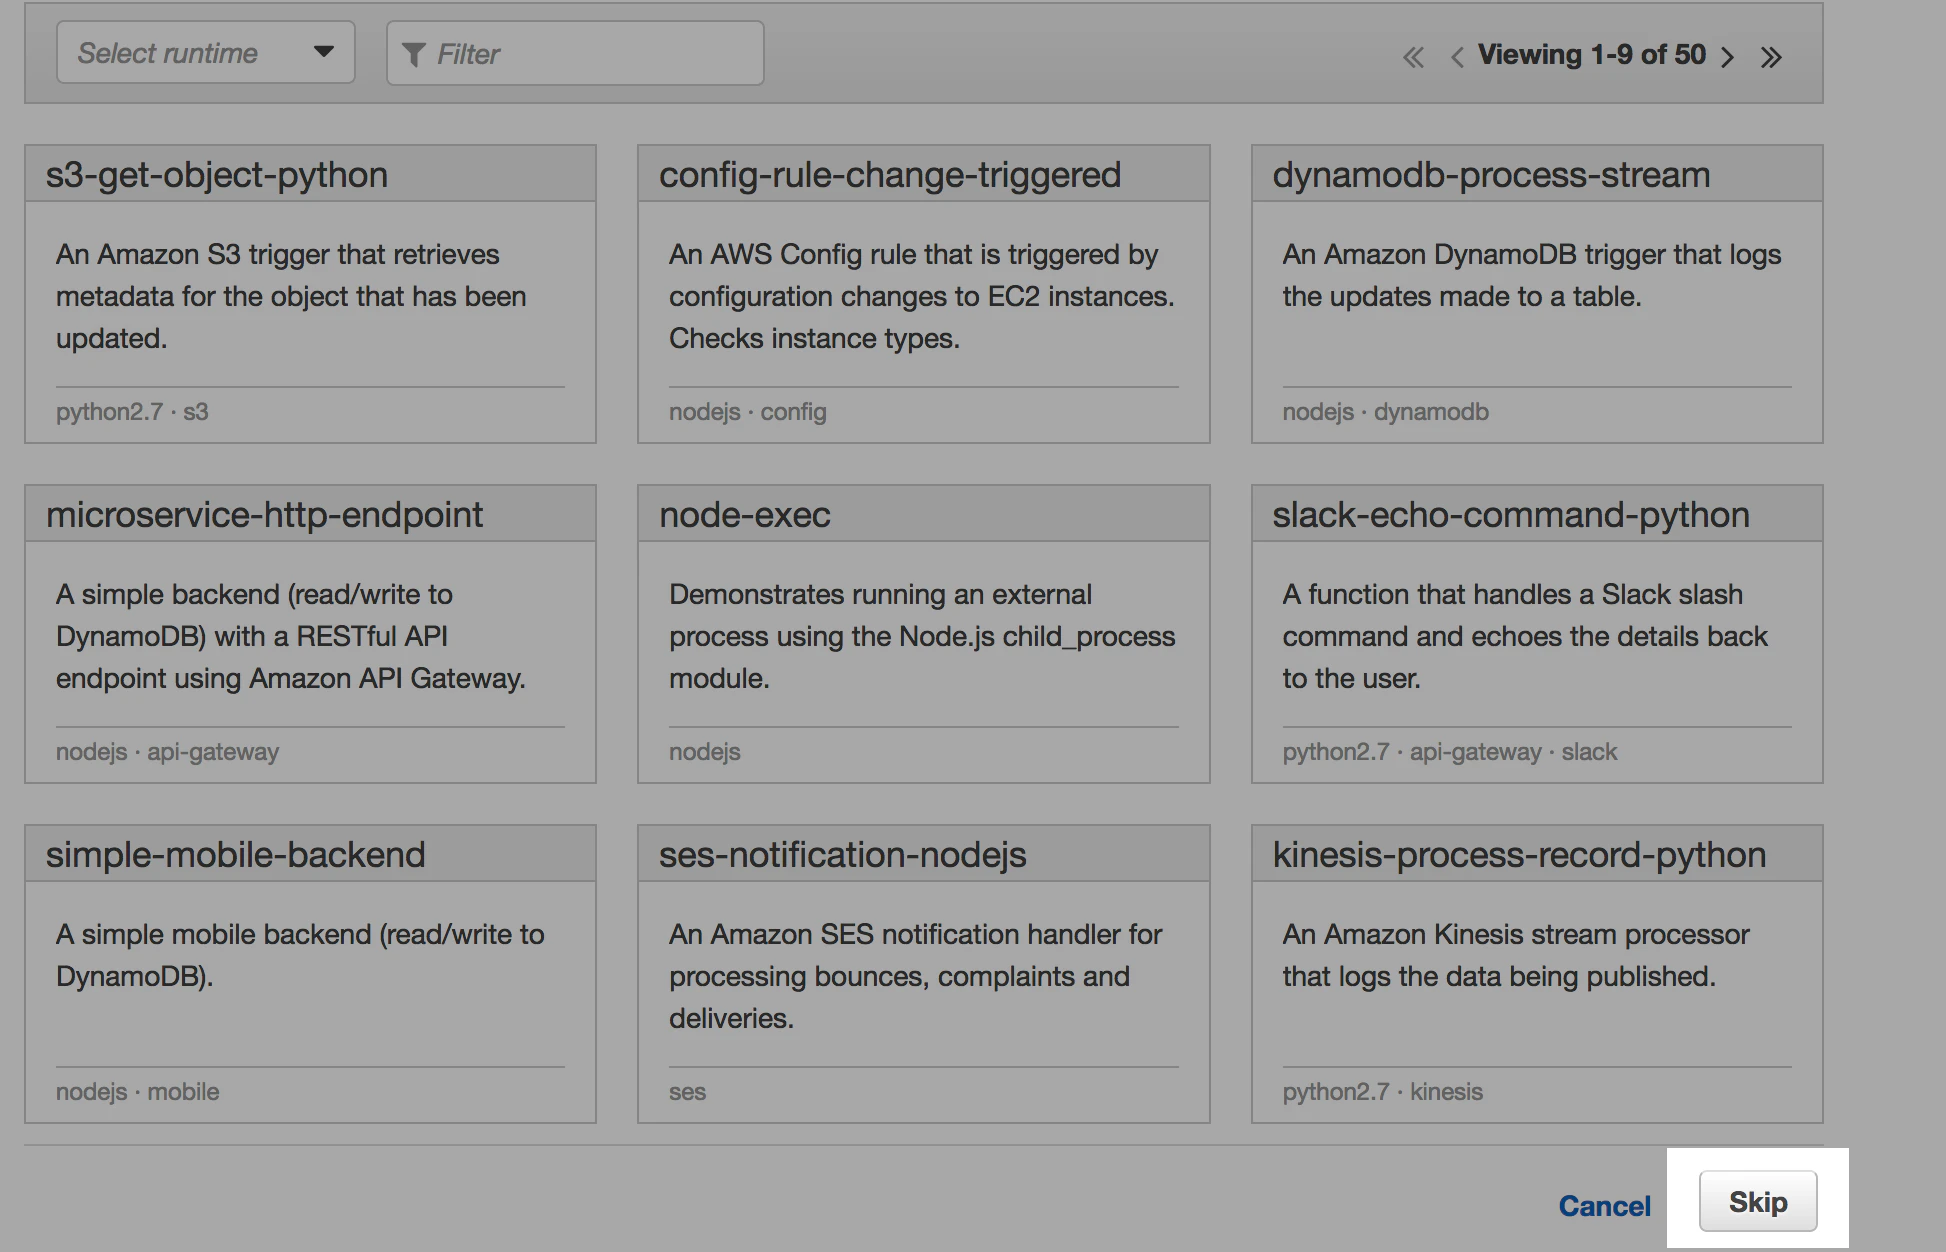Go to the previous page of blueprints
The width and height of the screenshot is (1946, 1252).
pyautogui.click(x=1457, y=57)
